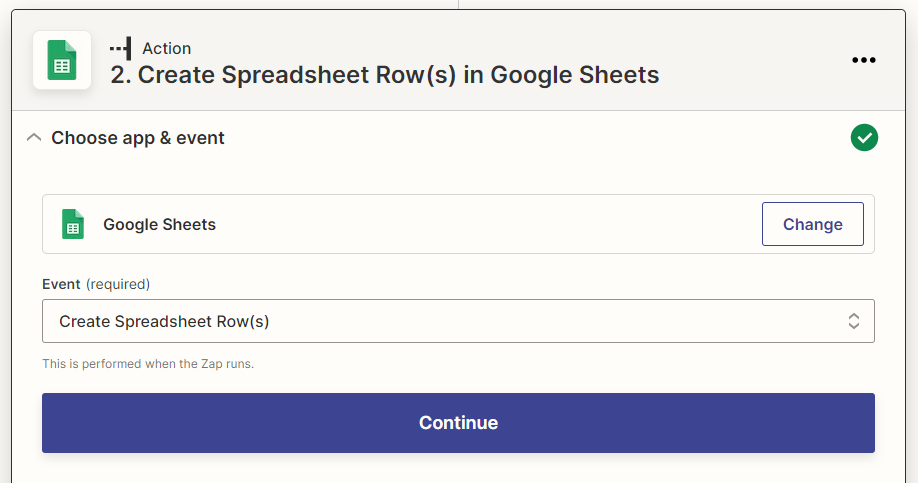This screenshot has width=918, height=483.
Task: Click the Event field label
Action: 61,284
